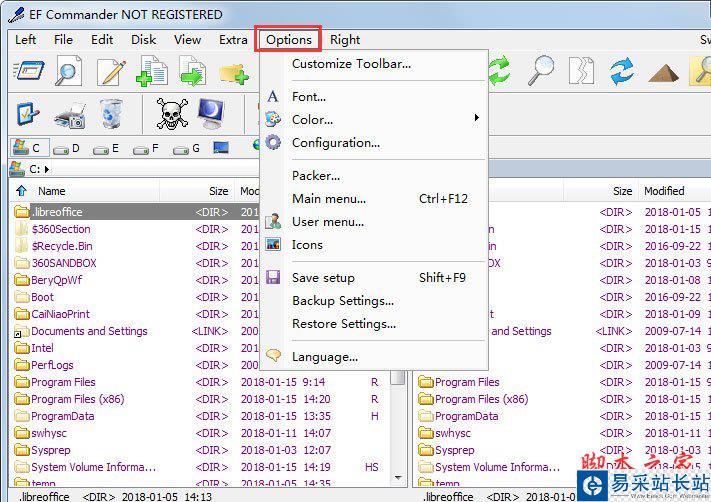Click the move files icon with green arrow

[192, 71]
